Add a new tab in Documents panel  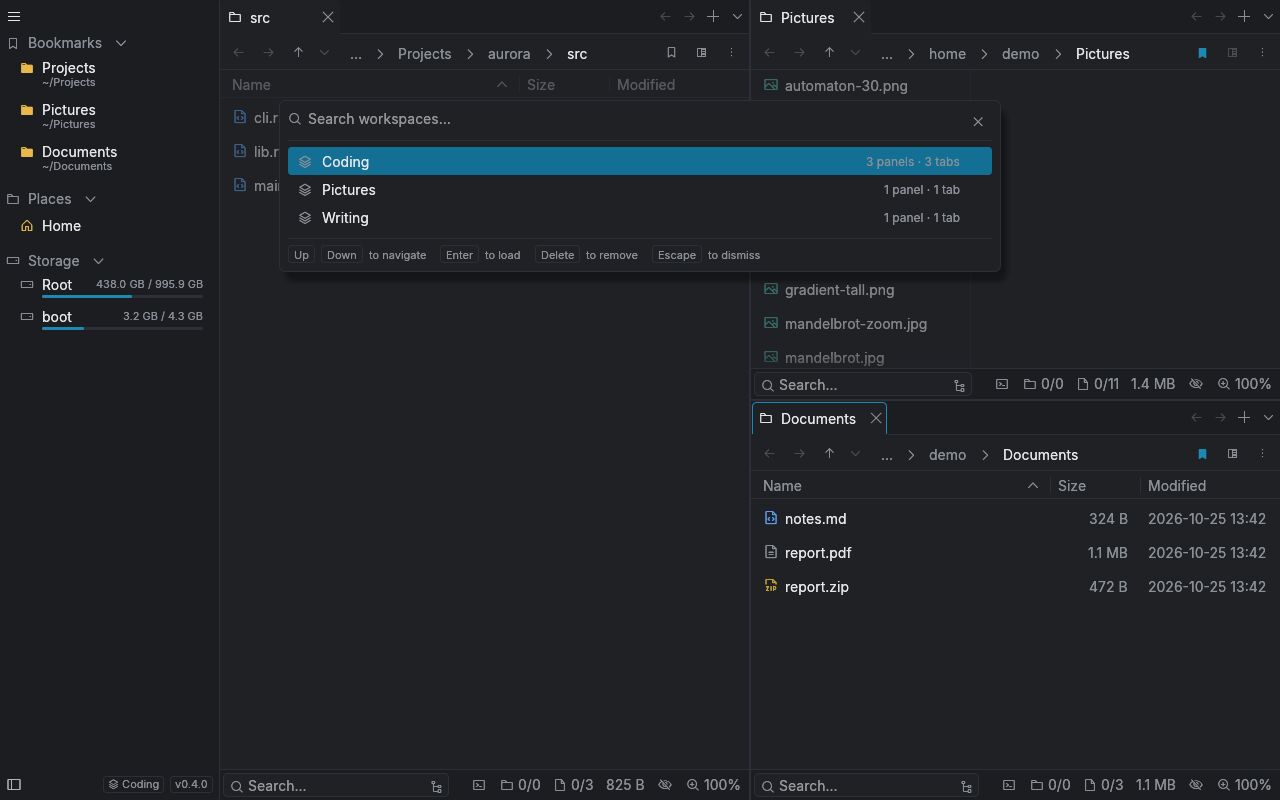click(x=1244, y=418)
